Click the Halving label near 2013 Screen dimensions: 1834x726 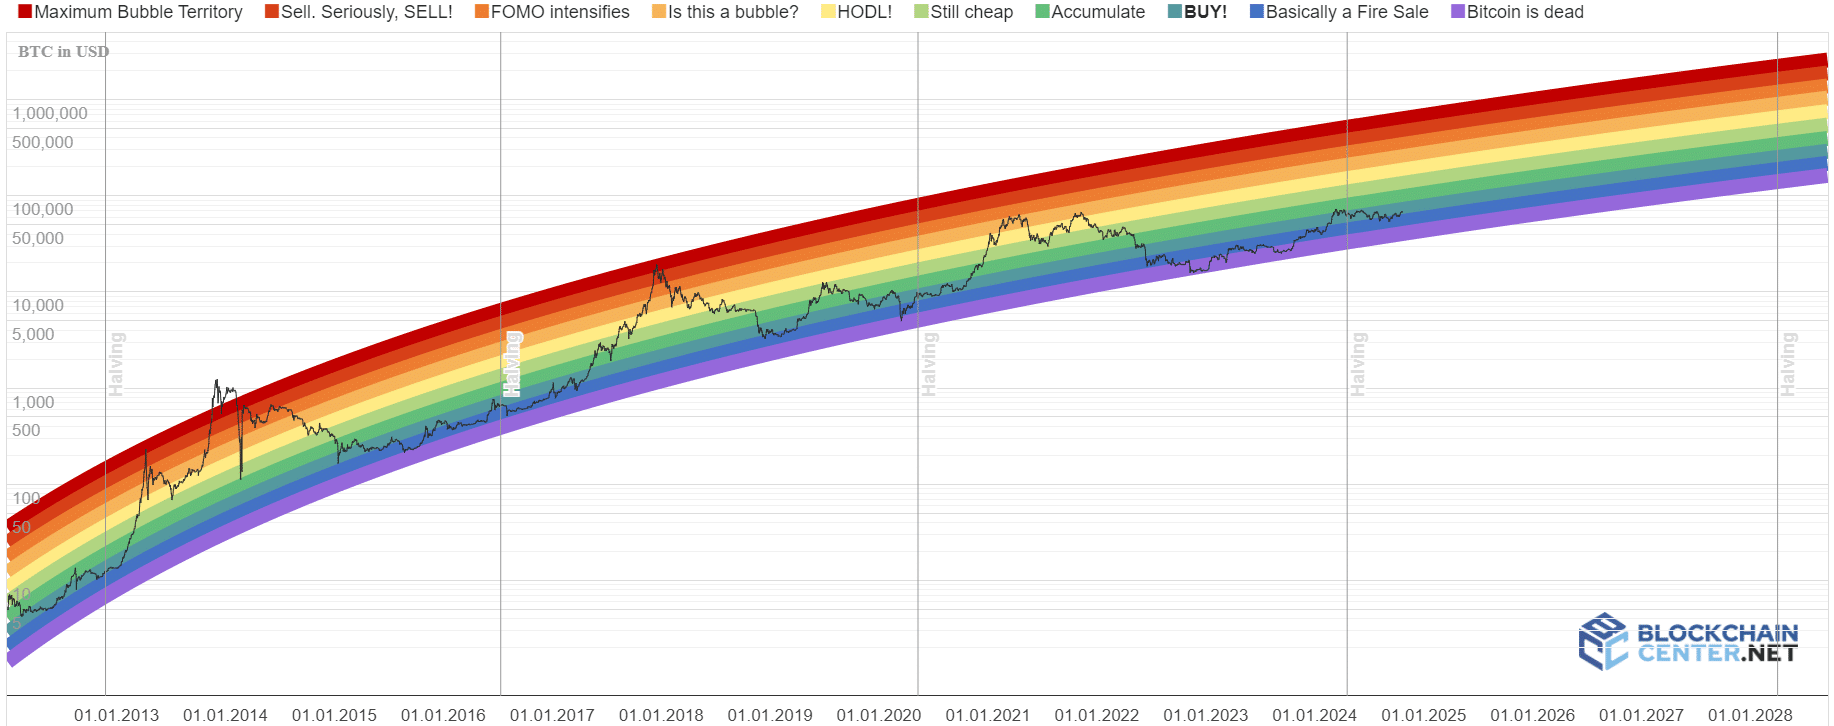click(117, 364)
